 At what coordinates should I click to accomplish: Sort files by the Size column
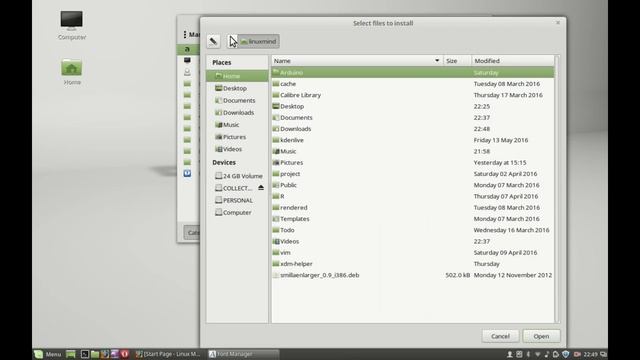(457, 61)
